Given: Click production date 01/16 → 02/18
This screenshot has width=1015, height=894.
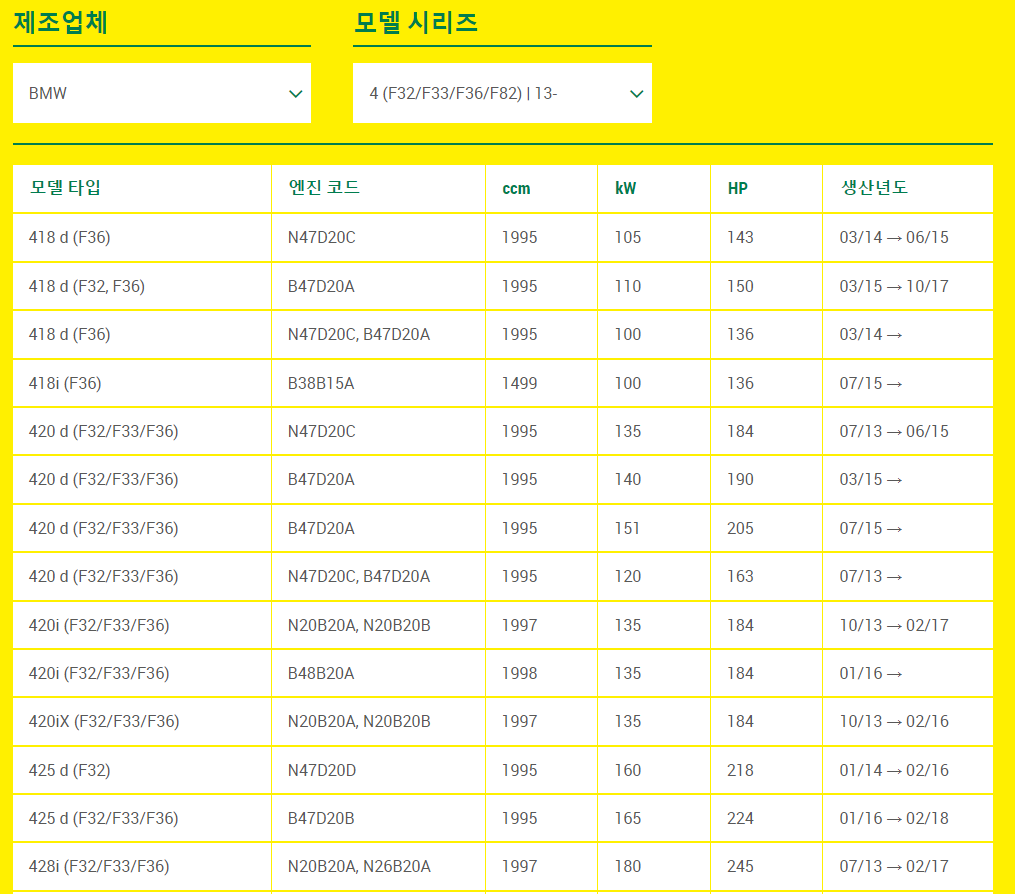Looking at the screenshot, I should click(894, 818).
